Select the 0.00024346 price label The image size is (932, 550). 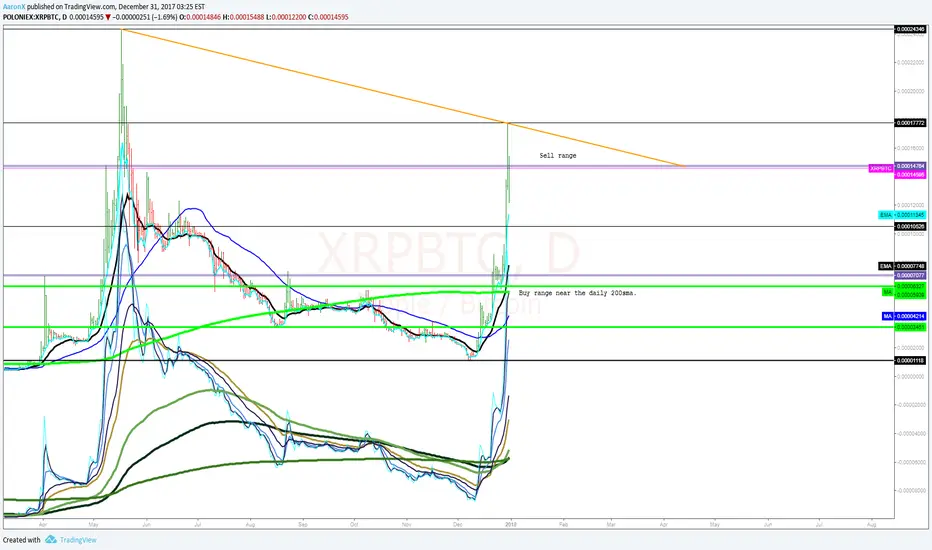point(911,29)
